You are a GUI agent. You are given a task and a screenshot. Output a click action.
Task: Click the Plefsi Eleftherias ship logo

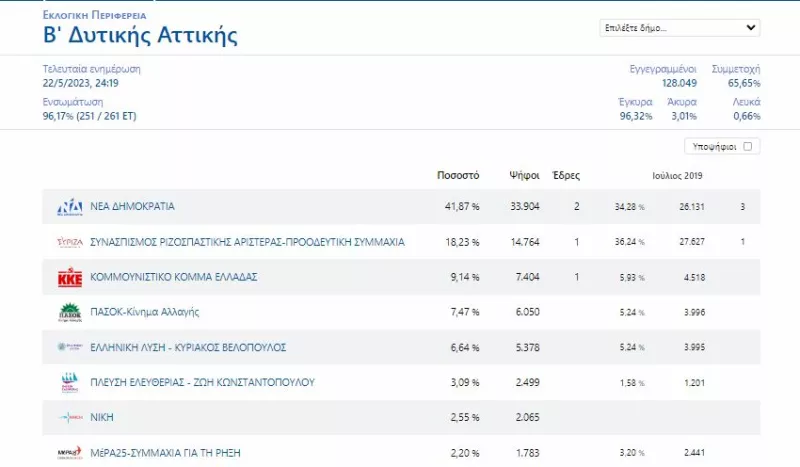pyautogui.click(x=69, y=382)
